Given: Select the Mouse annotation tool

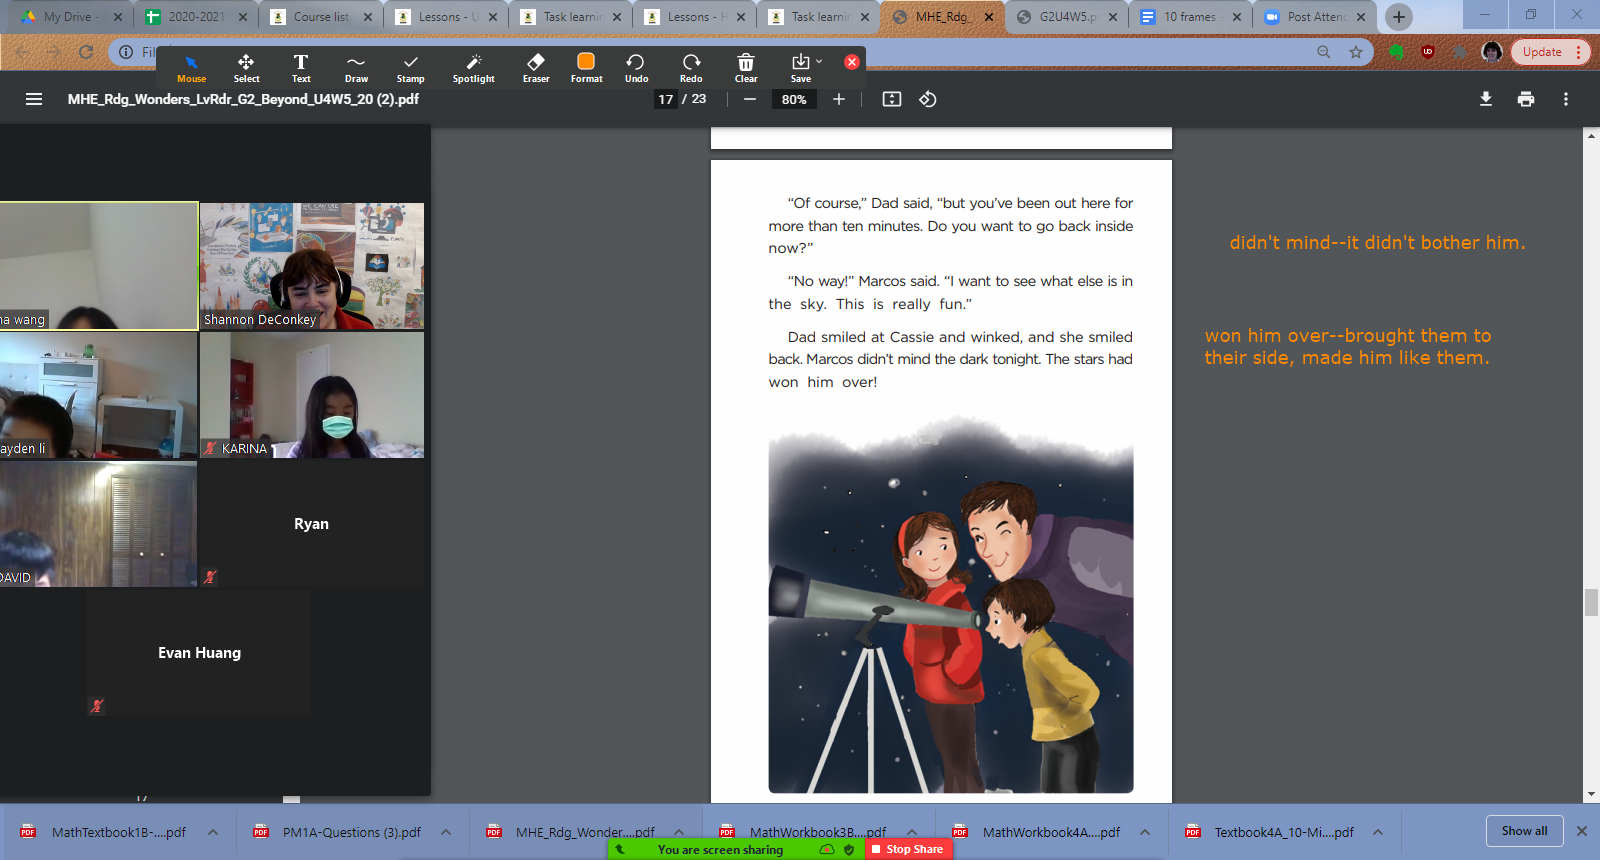Looking at the screenshot, I should (x=191, y=68).
